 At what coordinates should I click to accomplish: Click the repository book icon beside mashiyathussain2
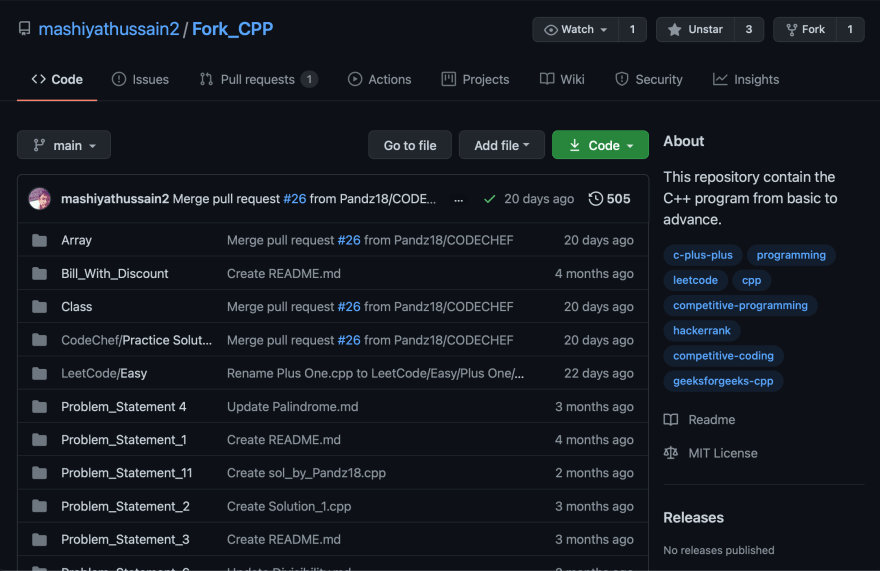pos(24,29)
